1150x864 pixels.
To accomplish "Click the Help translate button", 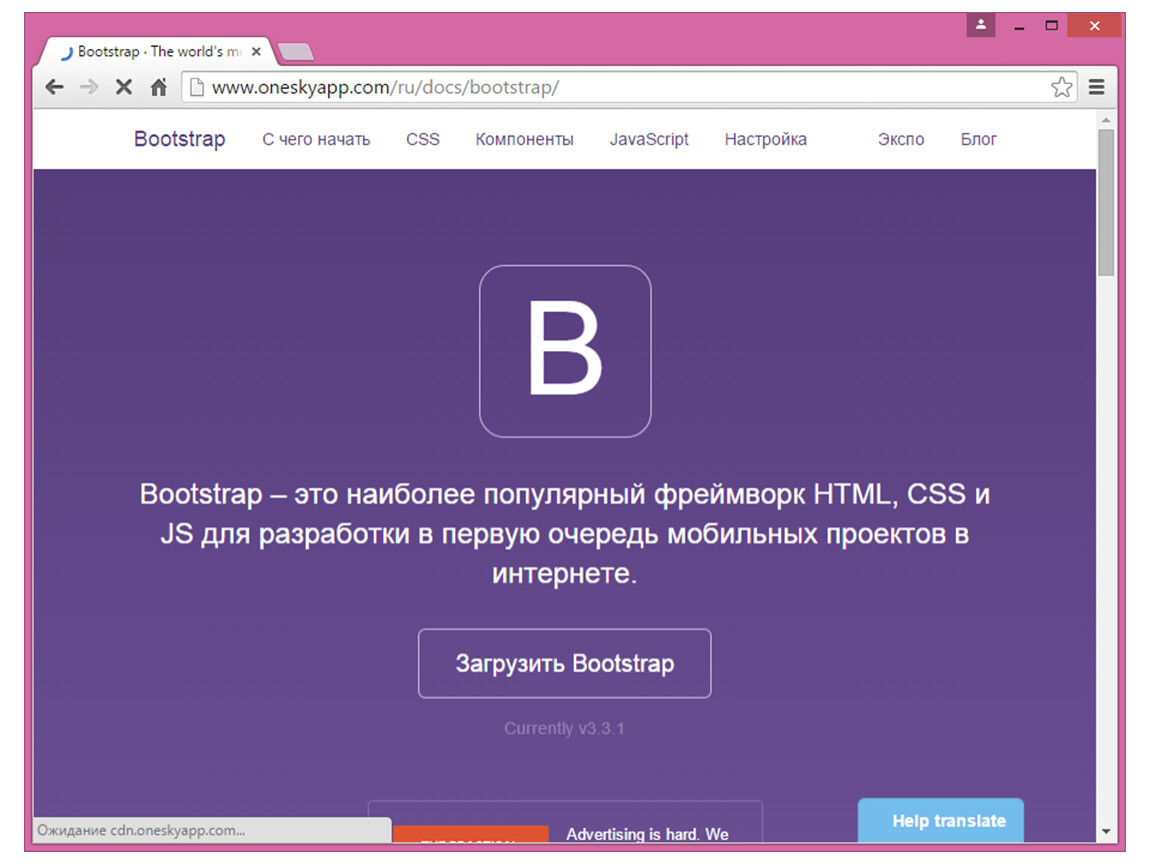I will pyautogui.click(x=940, y=821).
